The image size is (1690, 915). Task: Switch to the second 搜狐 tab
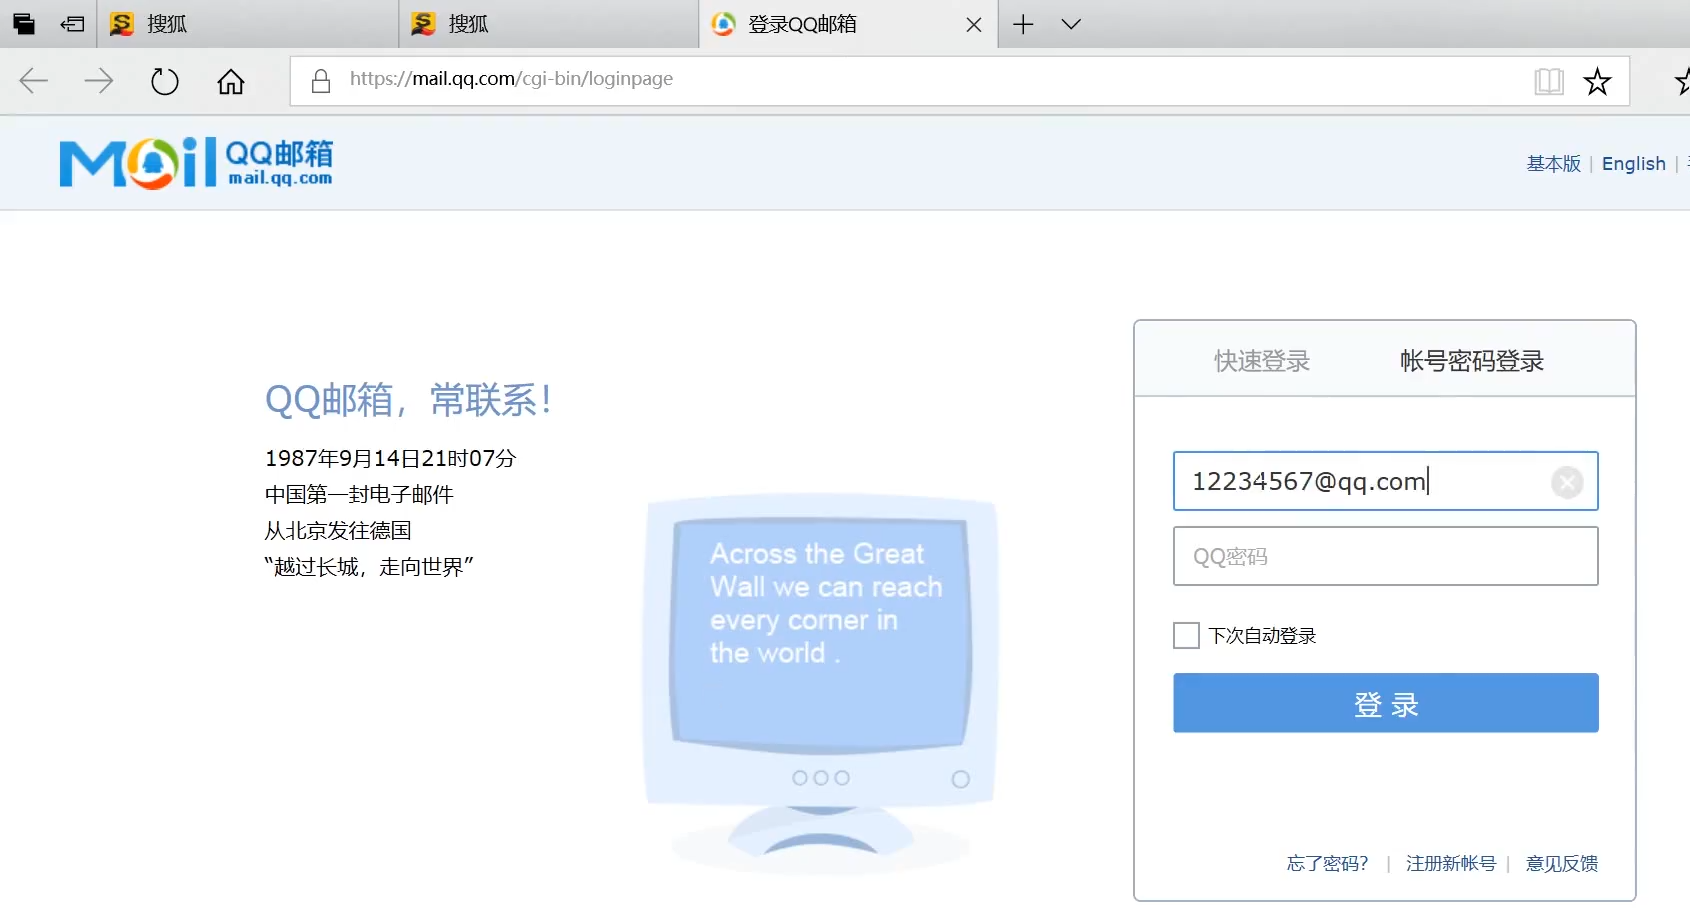coord(548,24)
